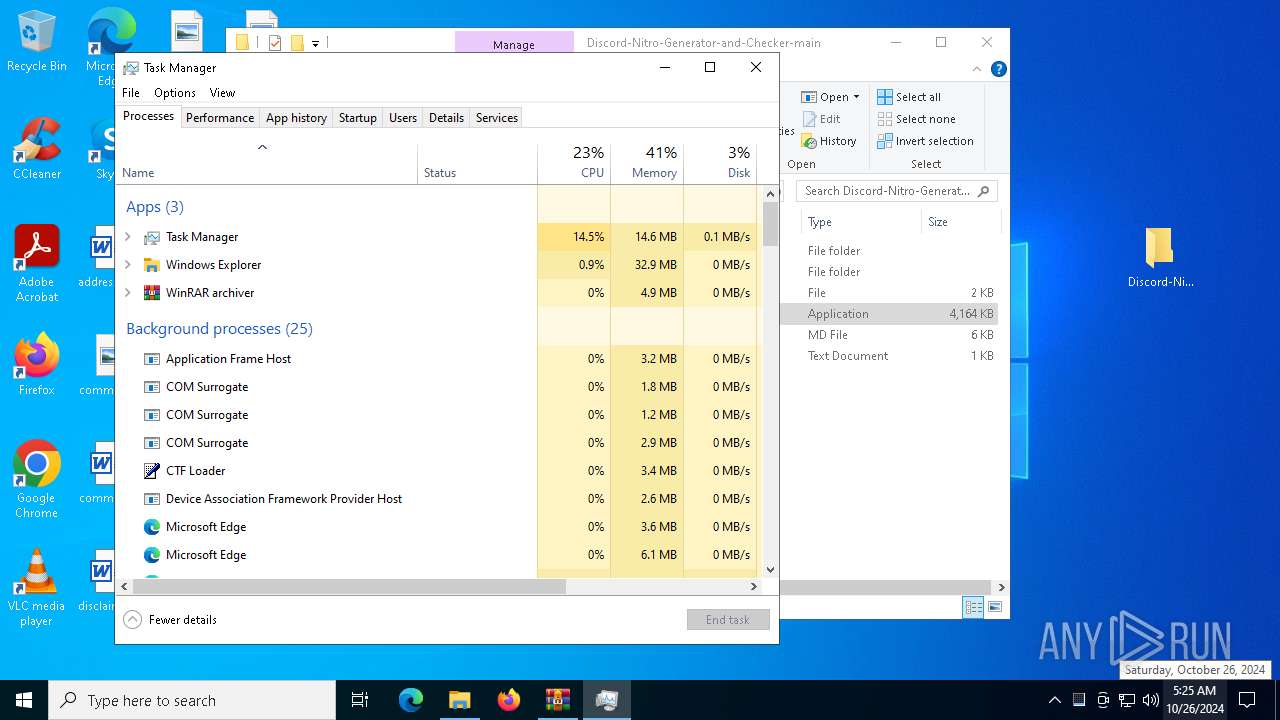Click the volume icon in system tray

pos(1151,700)
